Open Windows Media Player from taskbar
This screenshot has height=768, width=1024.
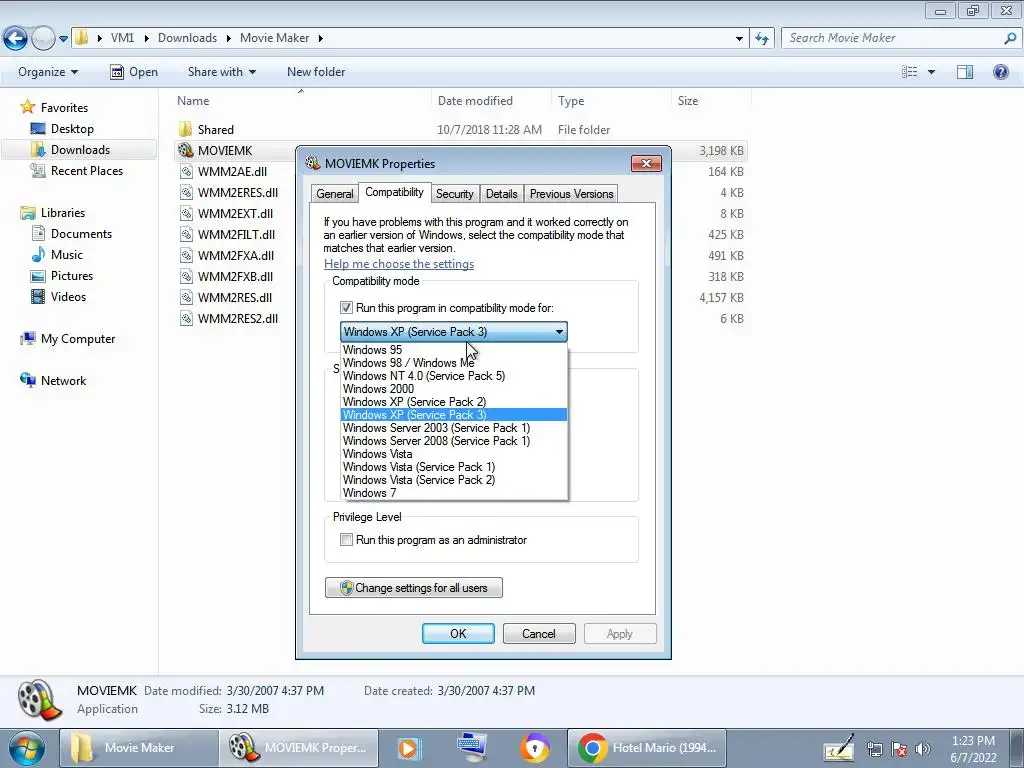click(x=409, y=748)
